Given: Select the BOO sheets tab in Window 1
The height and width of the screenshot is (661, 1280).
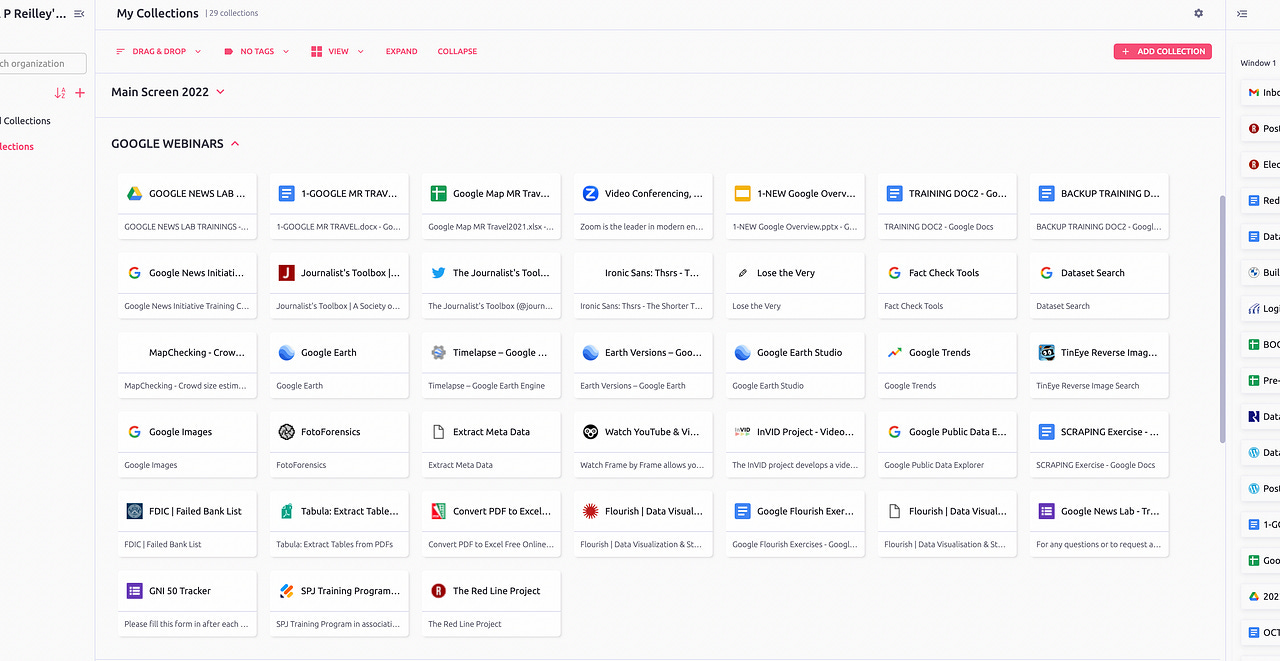Looking at the screenshot, I should tap(1261, 345).
